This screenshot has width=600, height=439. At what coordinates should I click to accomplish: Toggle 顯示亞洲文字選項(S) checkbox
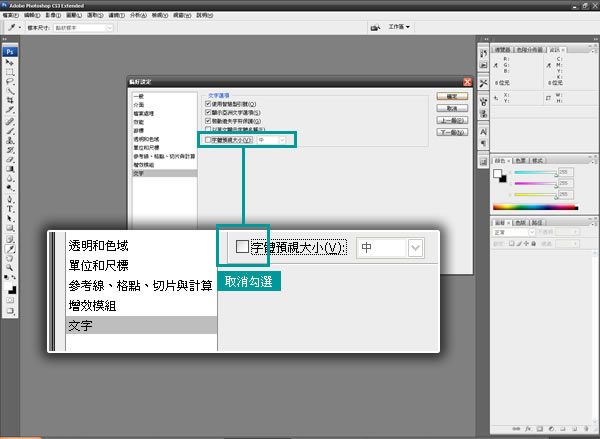pos(208,112)
